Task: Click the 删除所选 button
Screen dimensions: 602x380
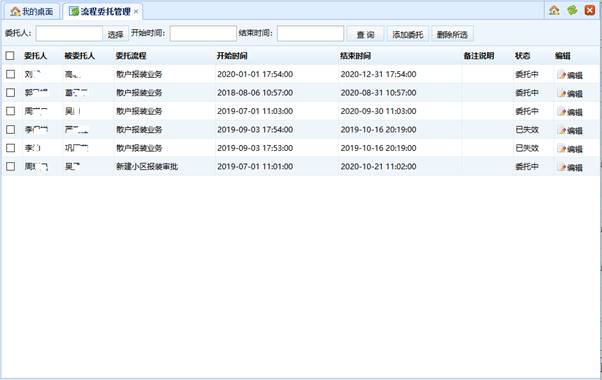Action: (x=452, y=34)
